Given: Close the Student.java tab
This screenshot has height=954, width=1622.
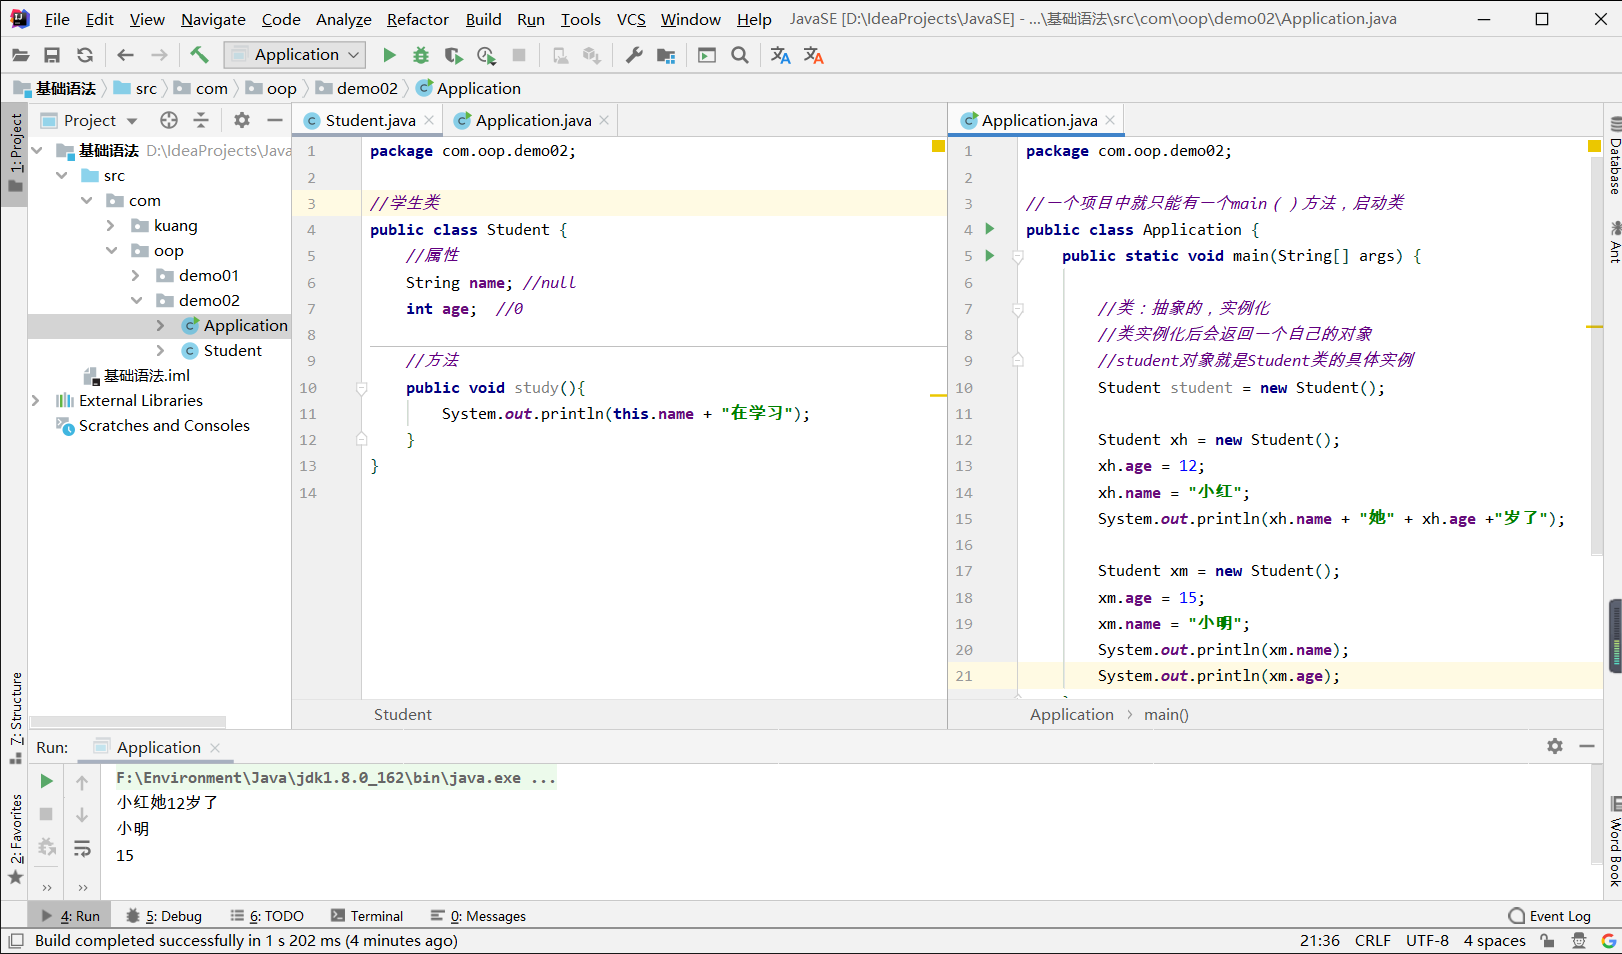Looking at the screenshot, I should tap(430, 120).
